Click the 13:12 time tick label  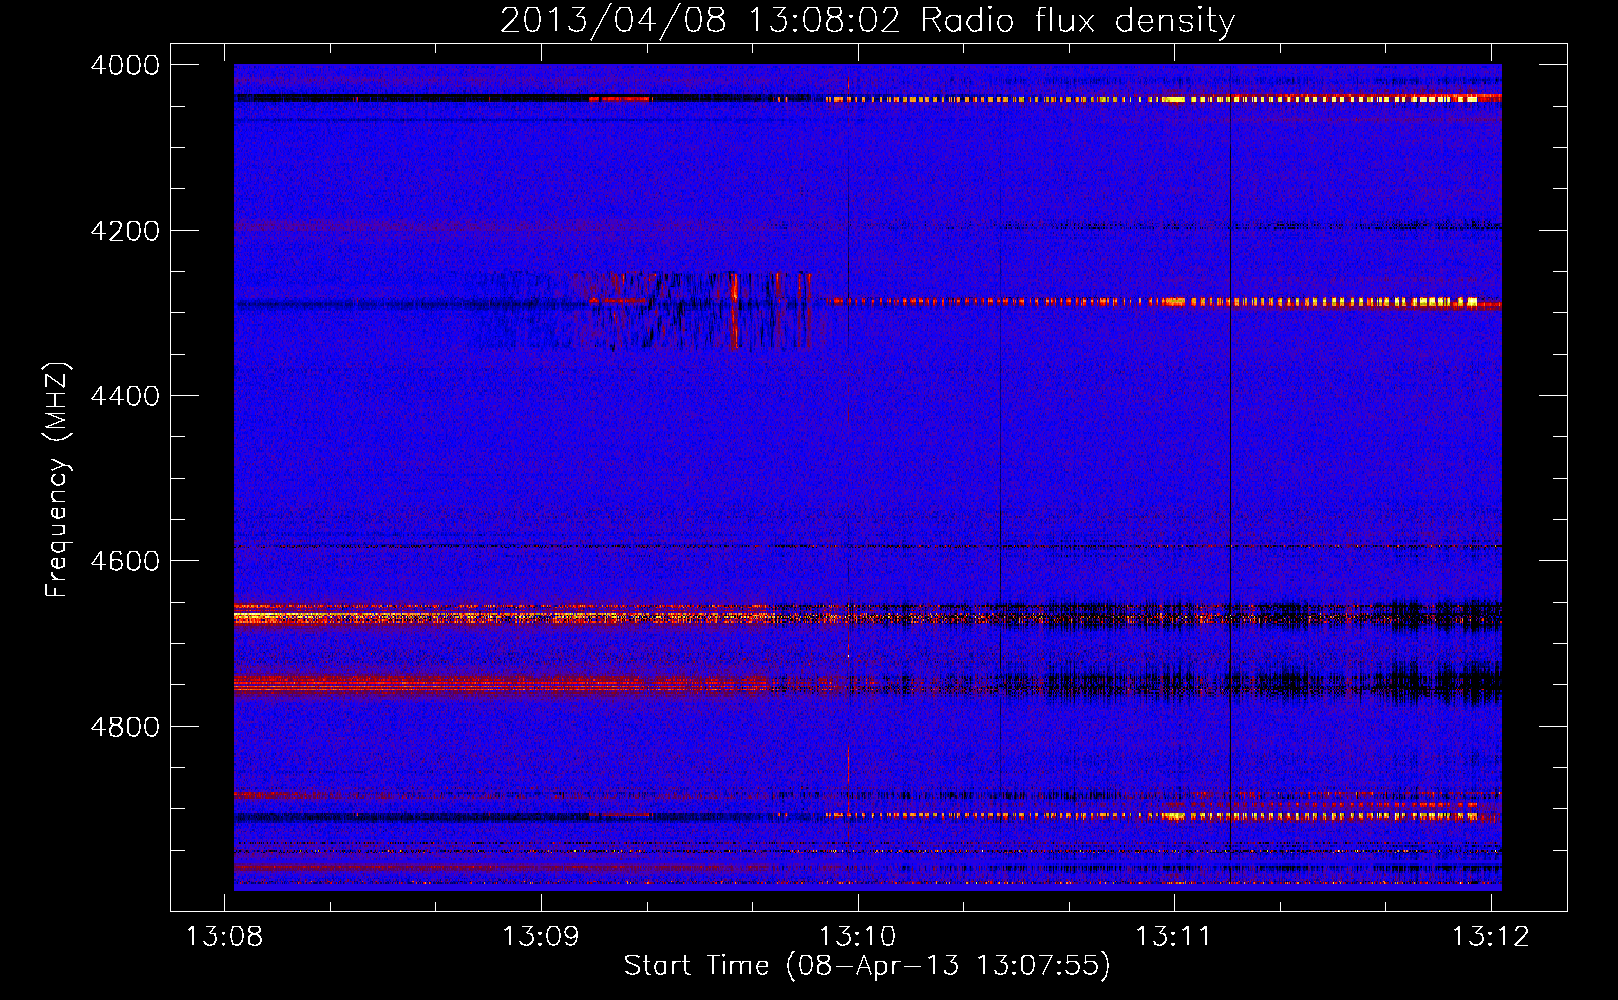tap(1491, 937)
